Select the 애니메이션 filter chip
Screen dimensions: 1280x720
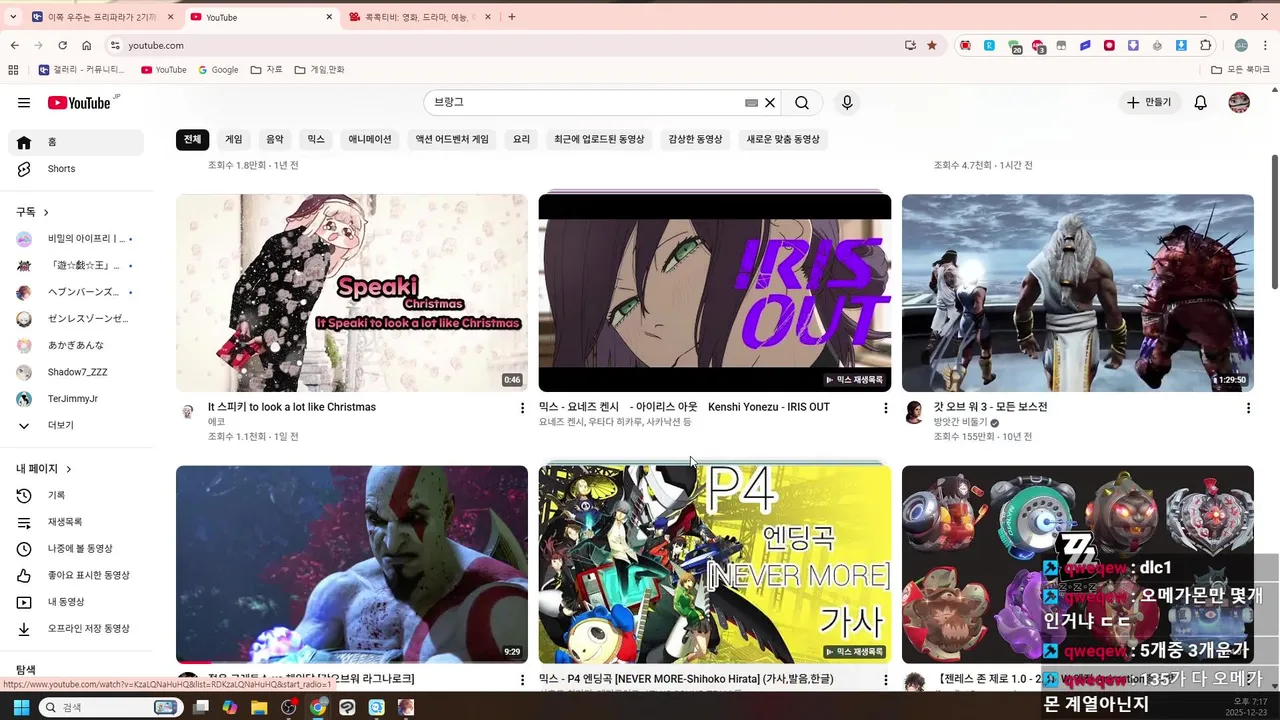(370, 139)
